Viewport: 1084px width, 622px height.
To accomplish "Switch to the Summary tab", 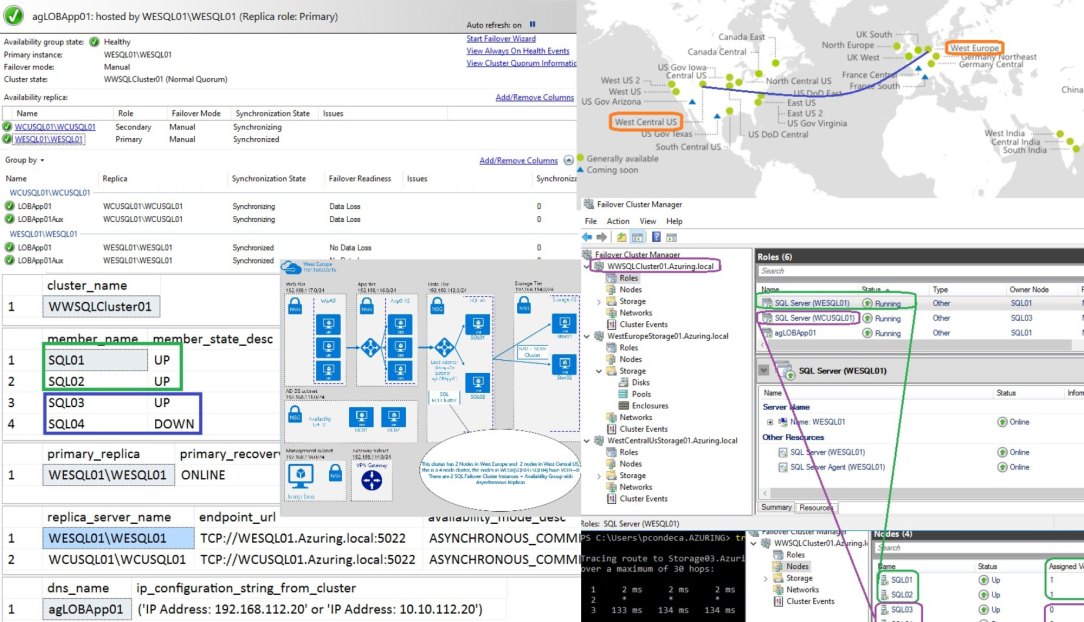I will 776,508.
